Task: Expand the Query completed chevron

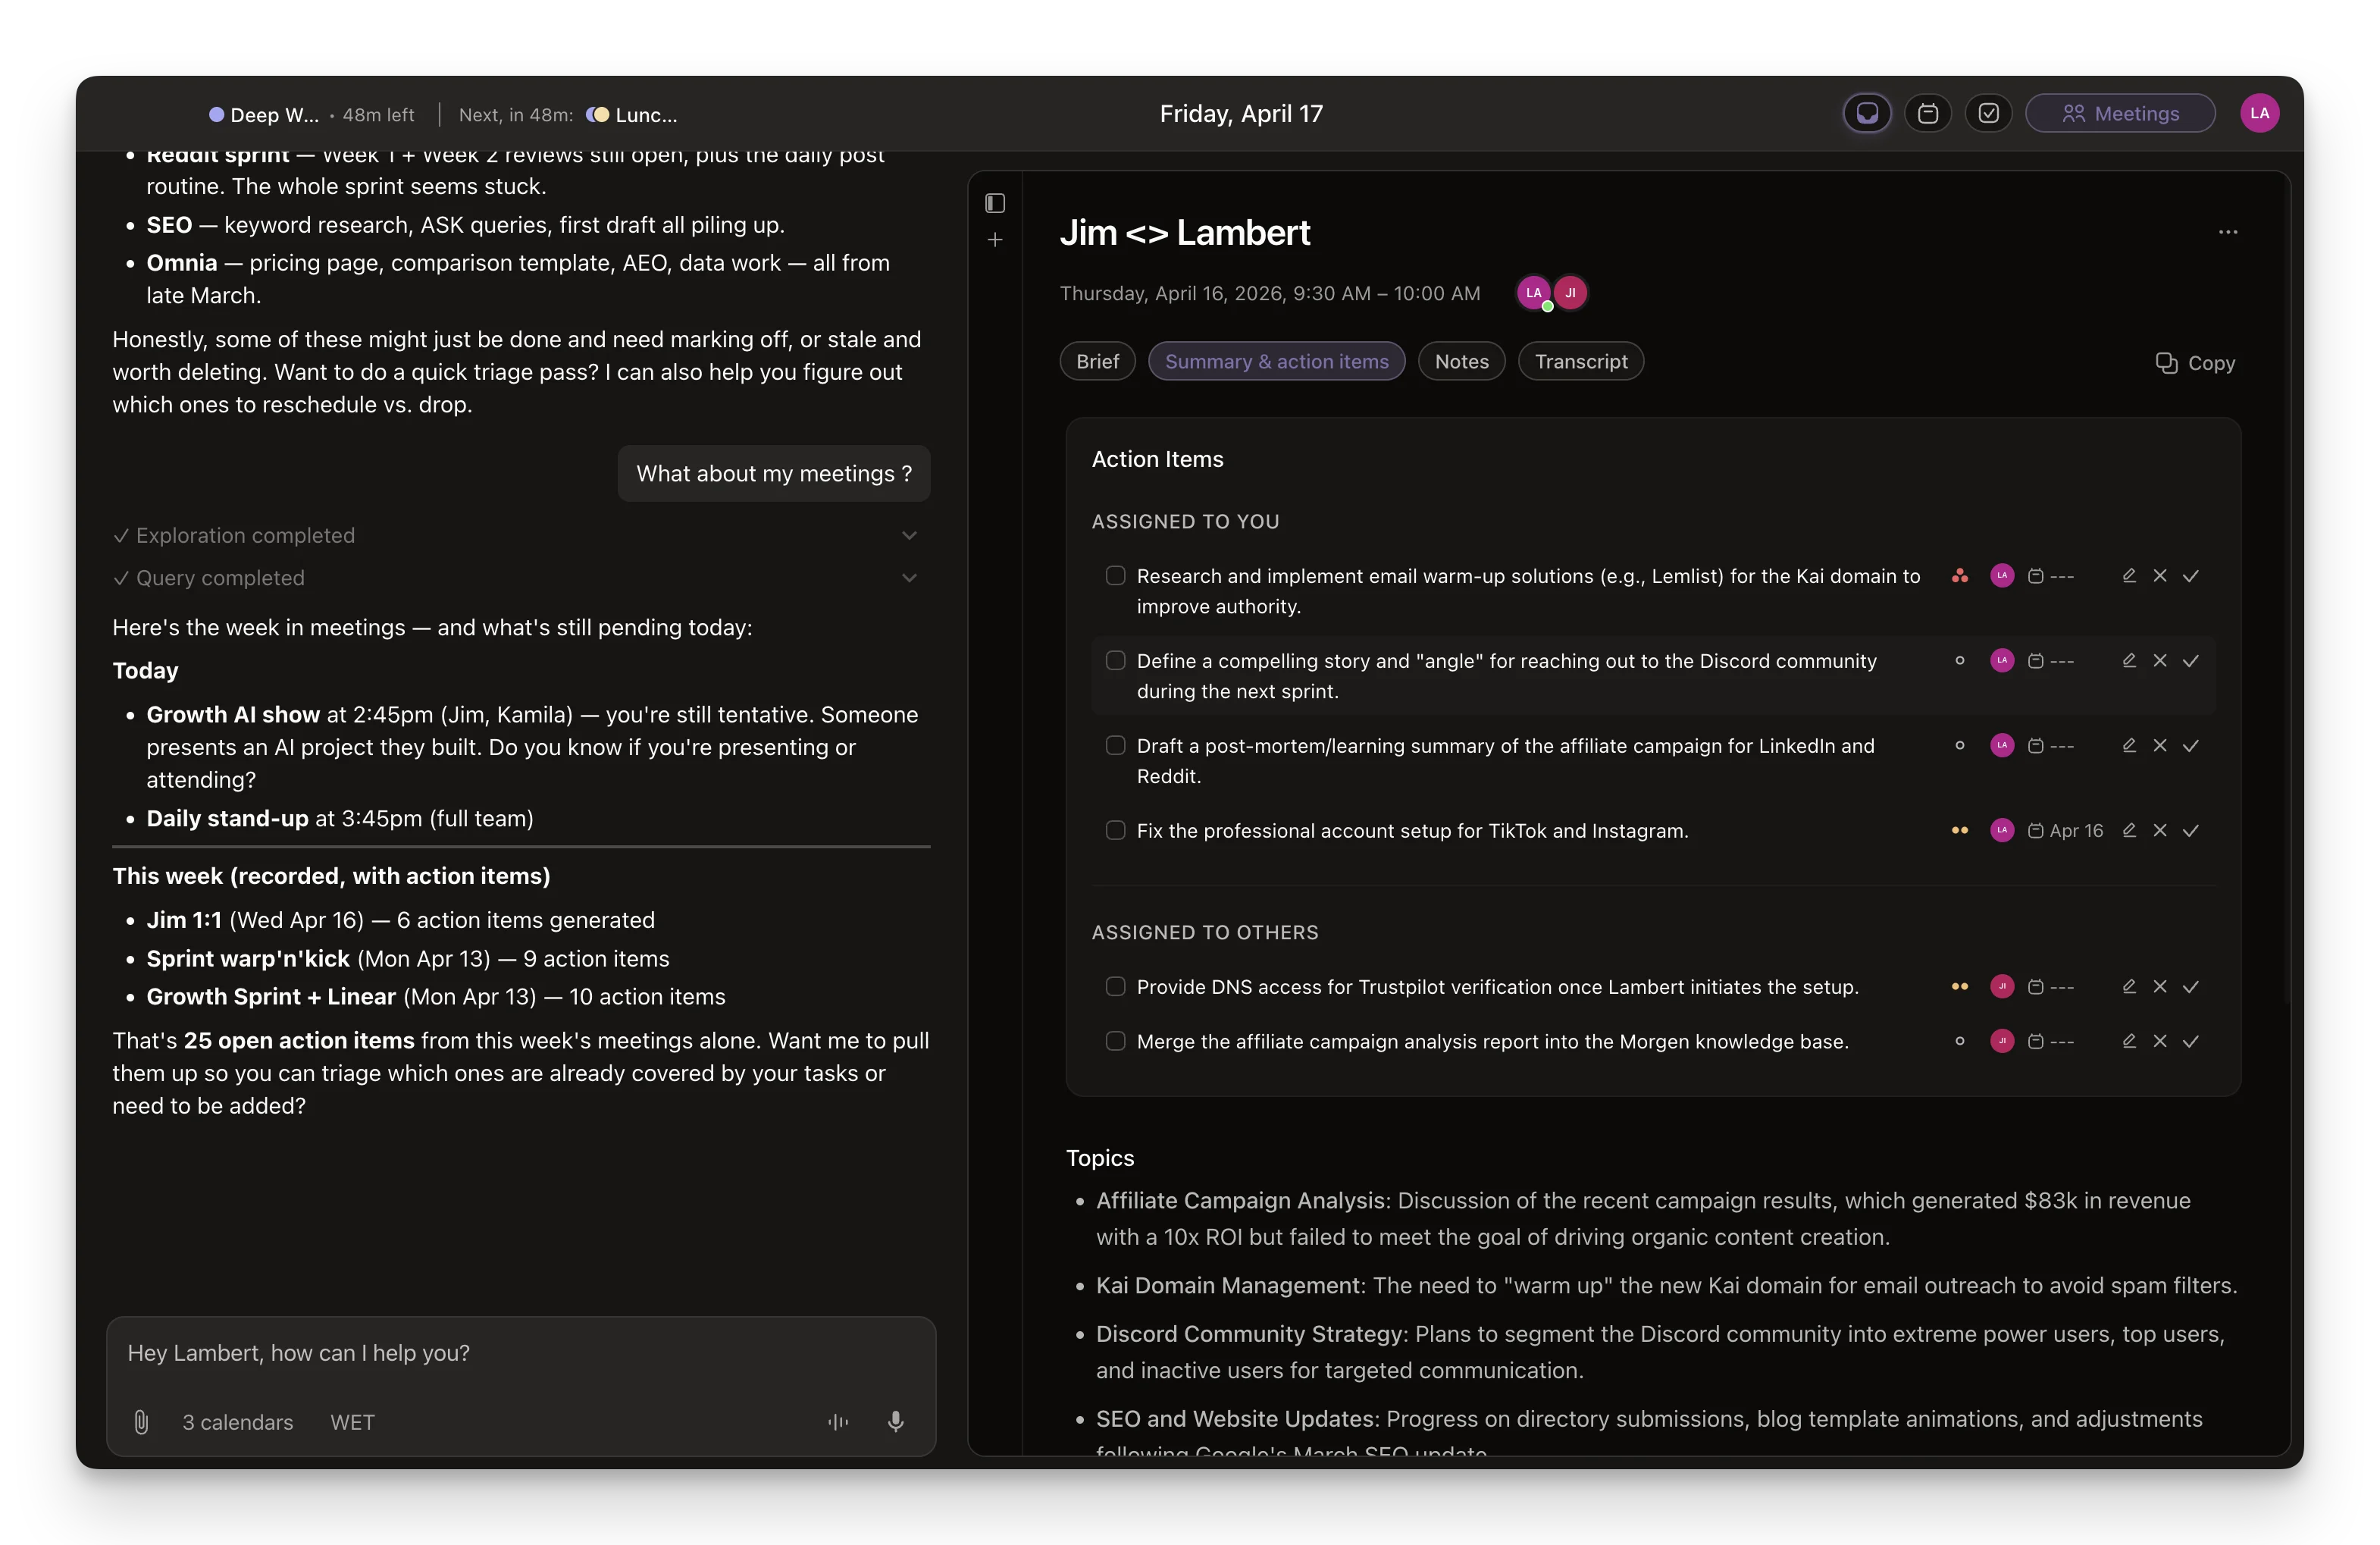Action: 909,578
